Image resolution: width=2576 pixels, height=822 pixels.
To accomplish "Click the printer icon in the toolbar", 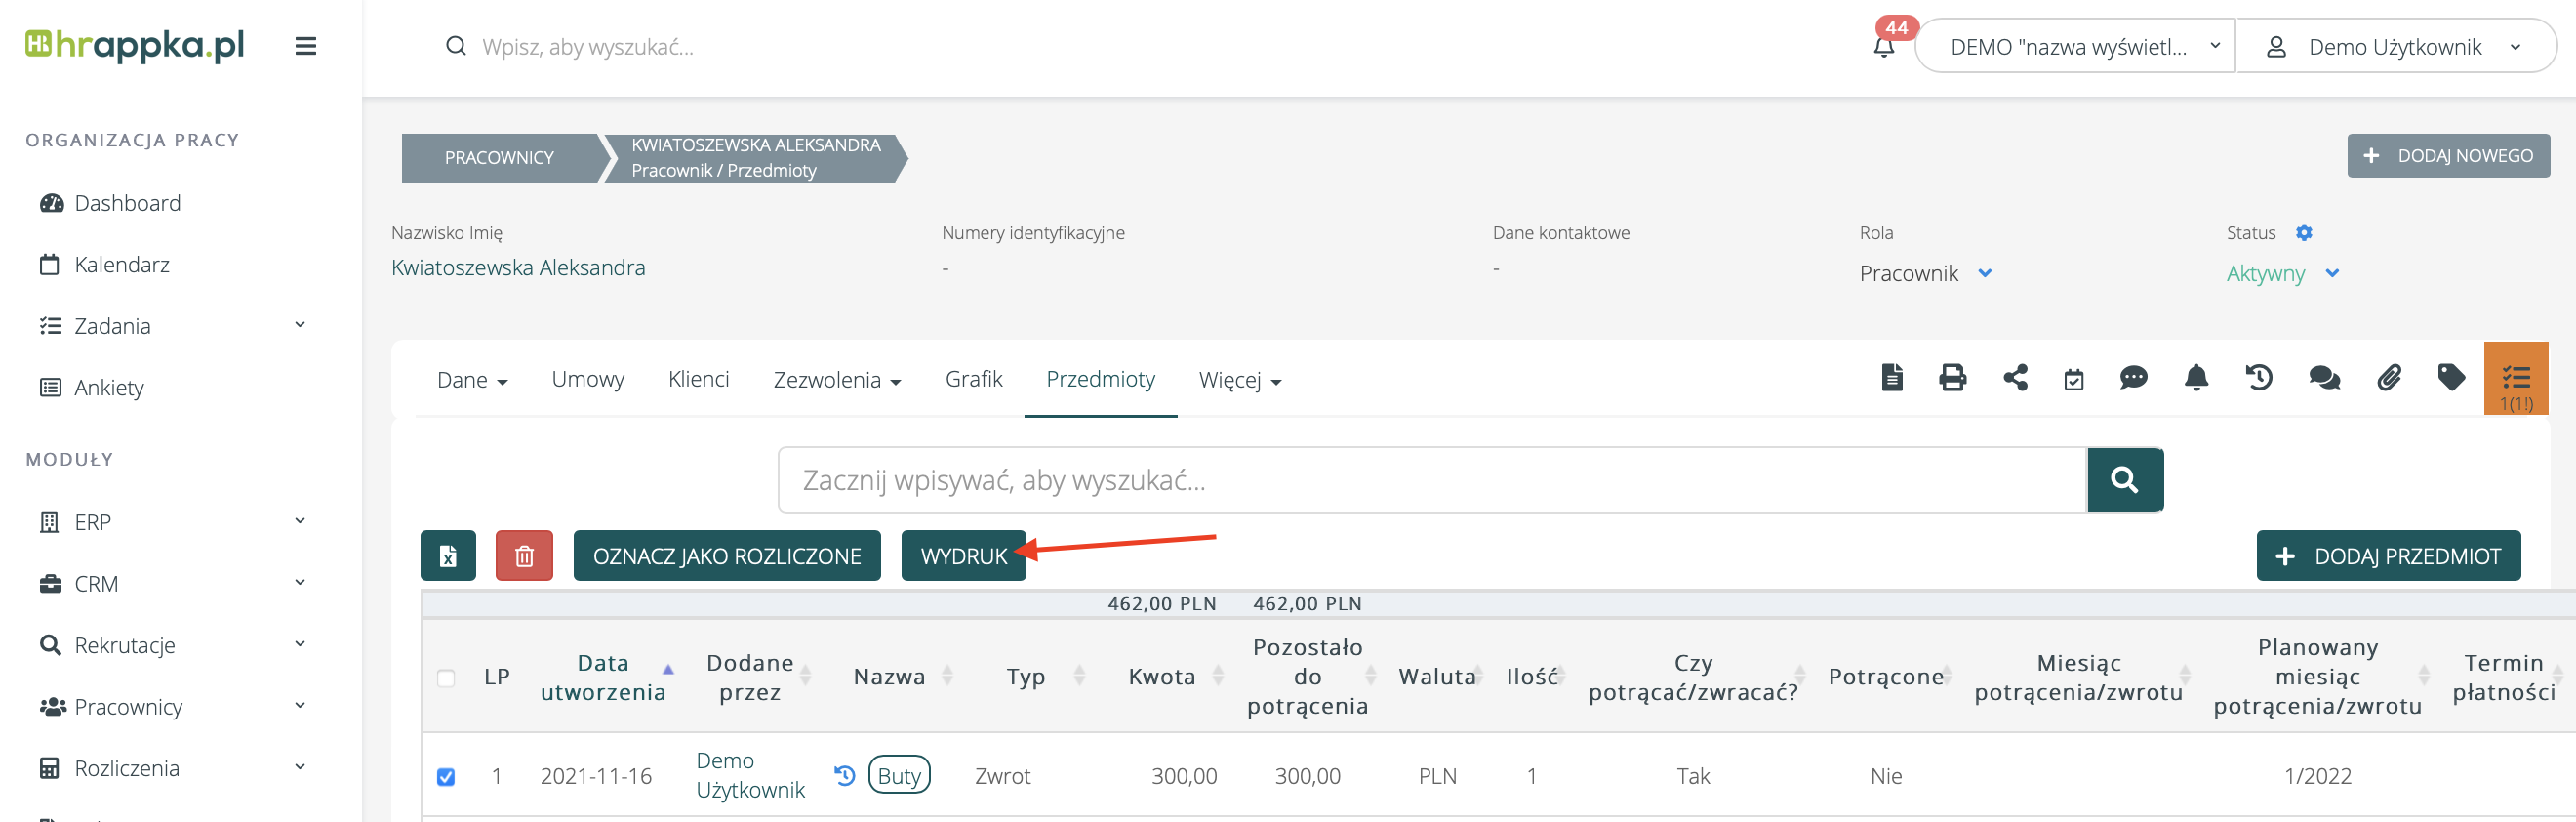I will click(x=1952, y=378).
